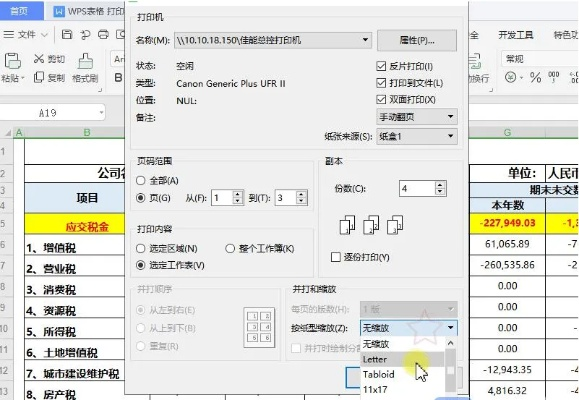Image resolution: width=579 pixels, height=400 pixels.
Task: Uncheck 双面打印(X) checkbox
Action: point(381,99)
